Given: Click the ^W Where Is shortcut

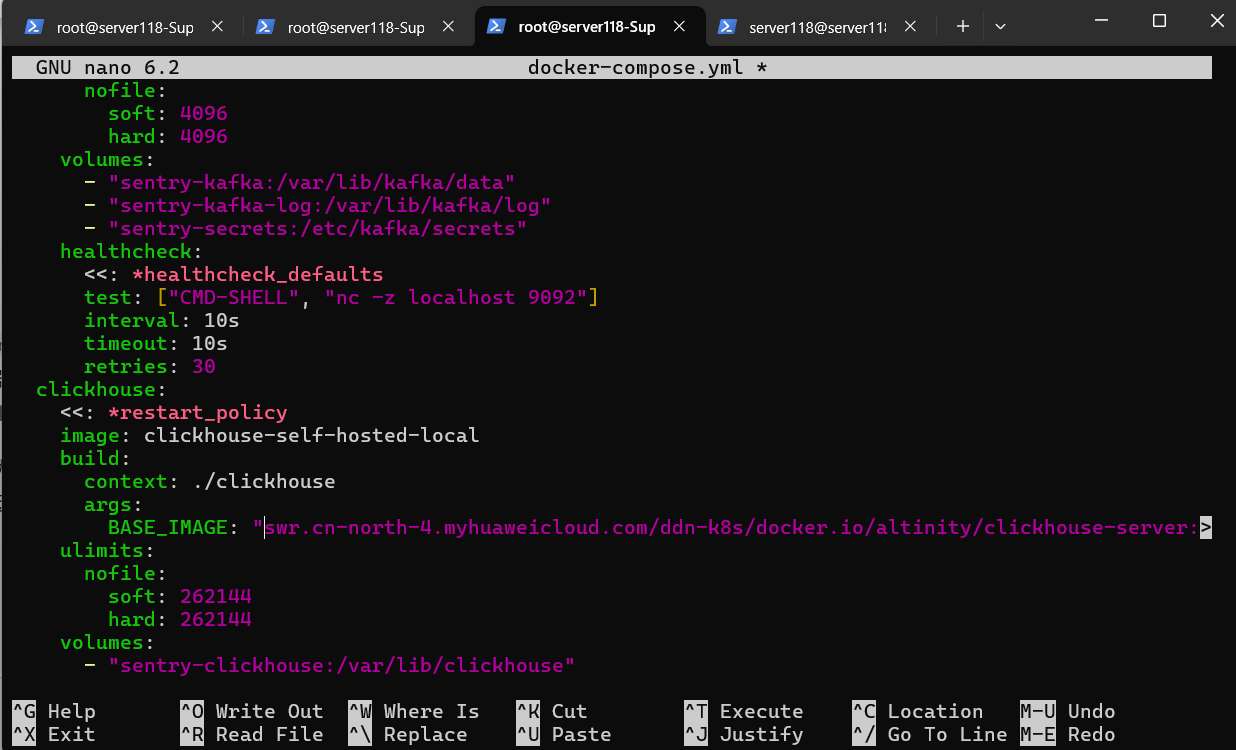Looking at the screenshot, I should [x=414, y=711].
